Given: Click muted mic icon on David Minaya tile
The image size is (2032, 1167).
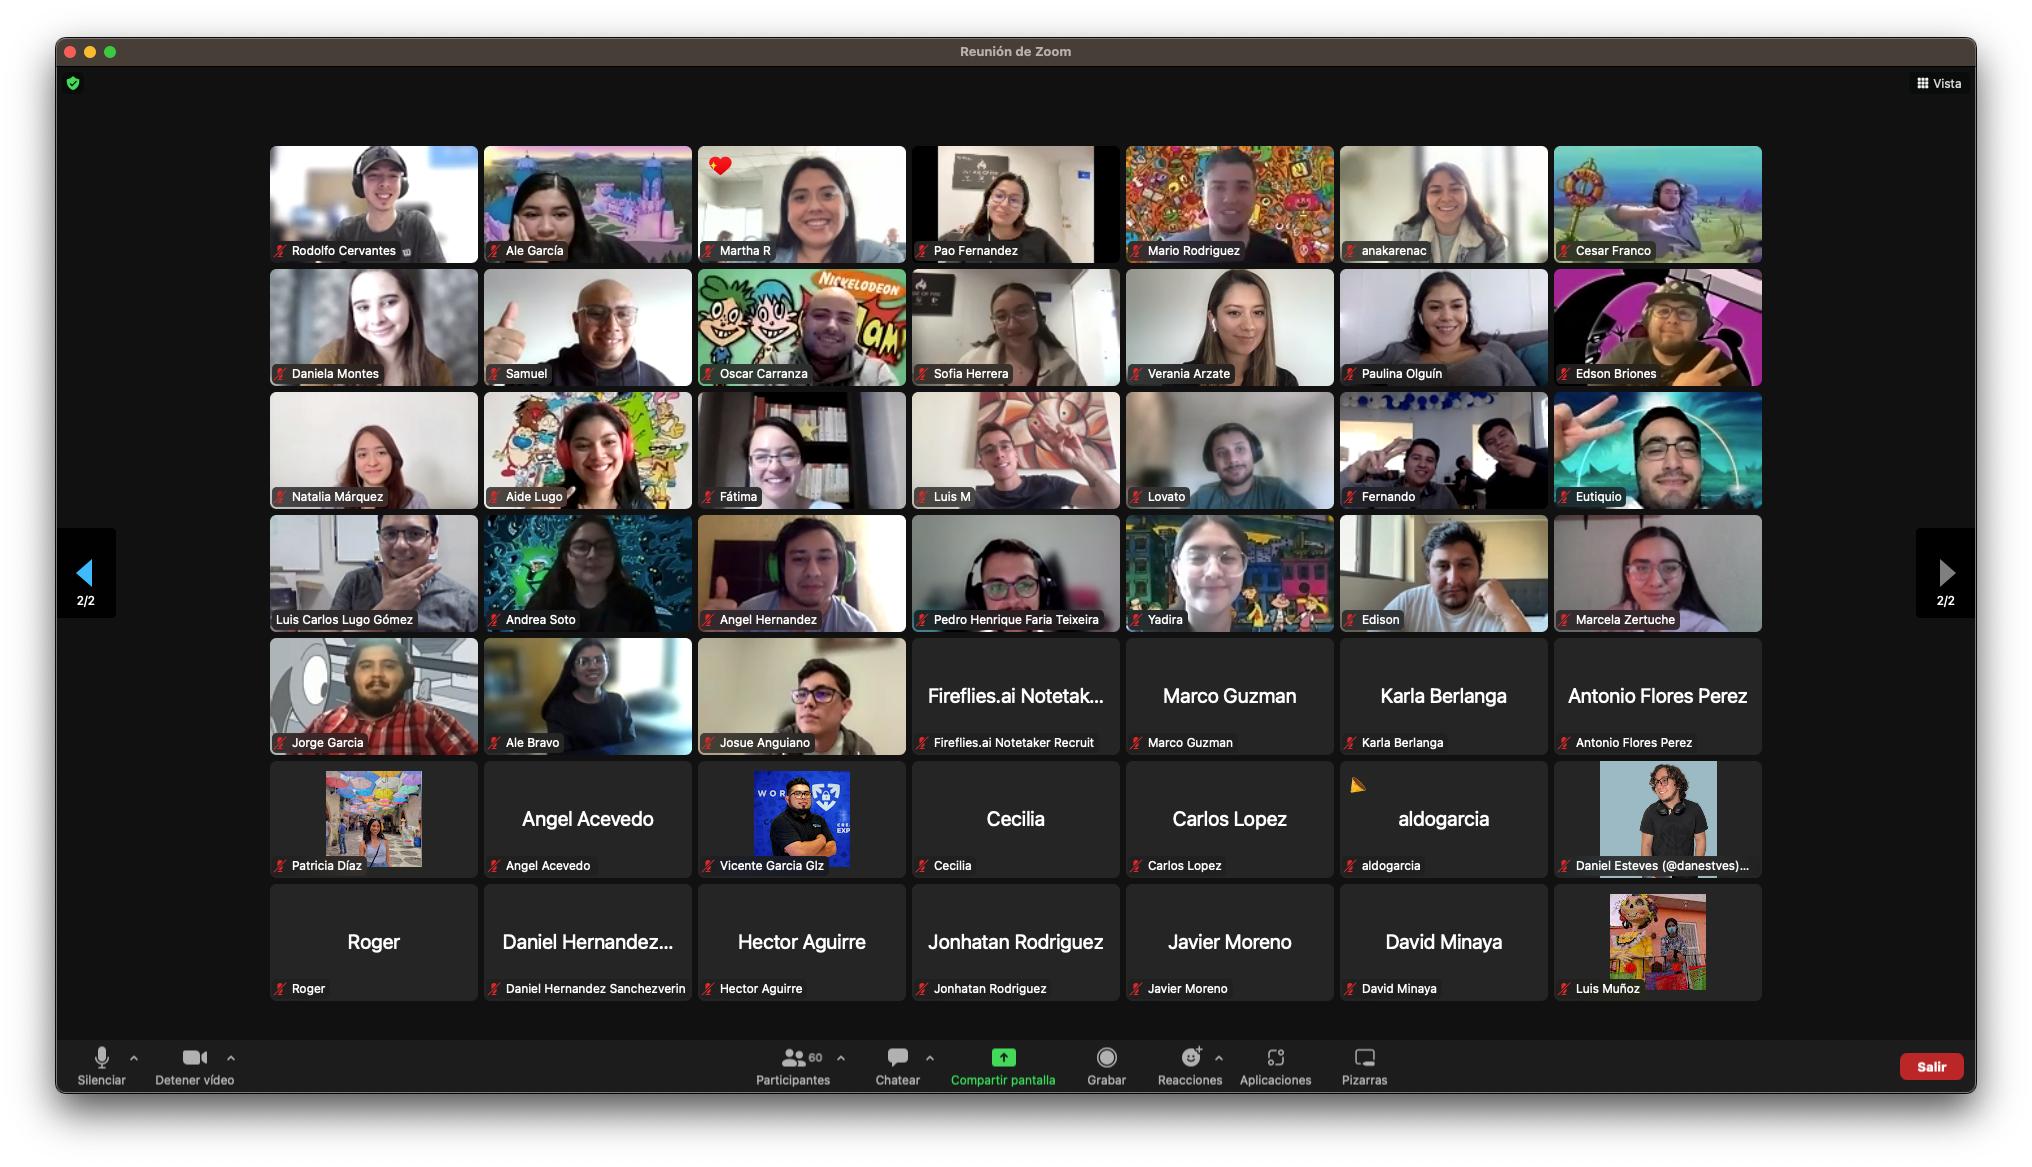Looking at the screenshot, I should 1351,989.
